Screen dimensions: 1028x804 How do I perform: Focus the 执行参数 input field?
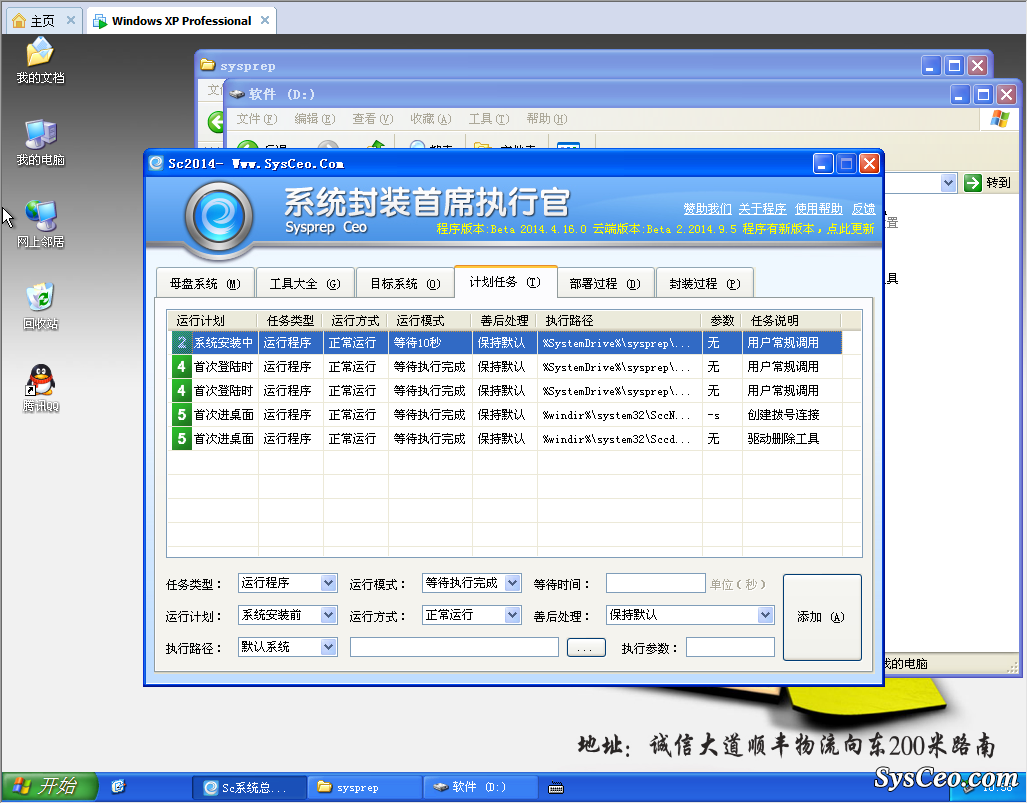(730, 647)
